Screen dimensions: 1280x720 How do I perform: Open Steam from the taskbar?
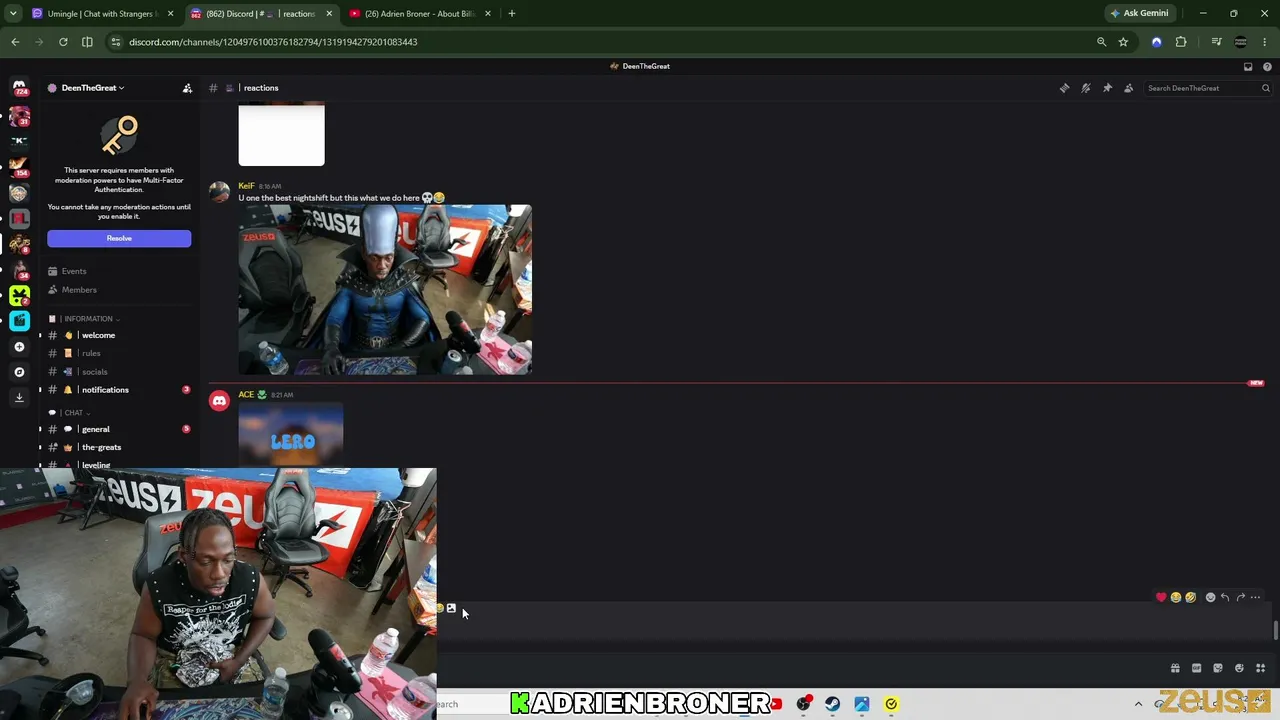tap(832, 704)
